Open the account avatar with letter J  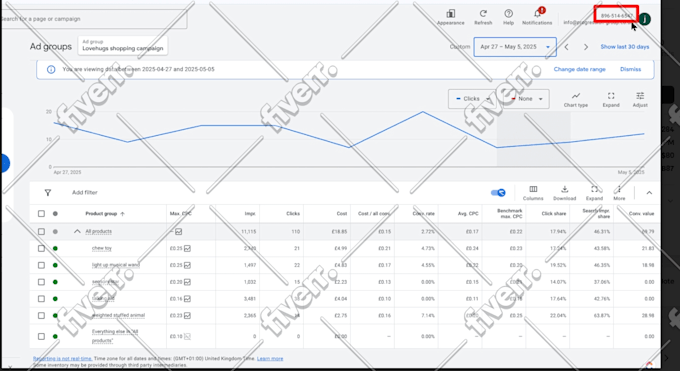645,19
